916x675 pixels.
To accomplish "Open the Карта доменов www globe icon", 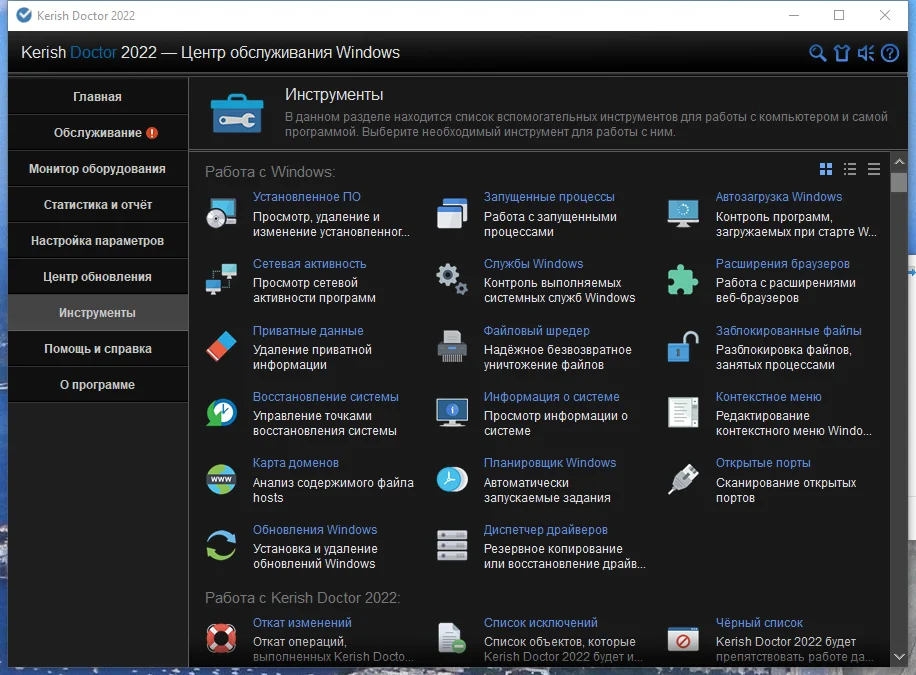I will click(221, 479).
